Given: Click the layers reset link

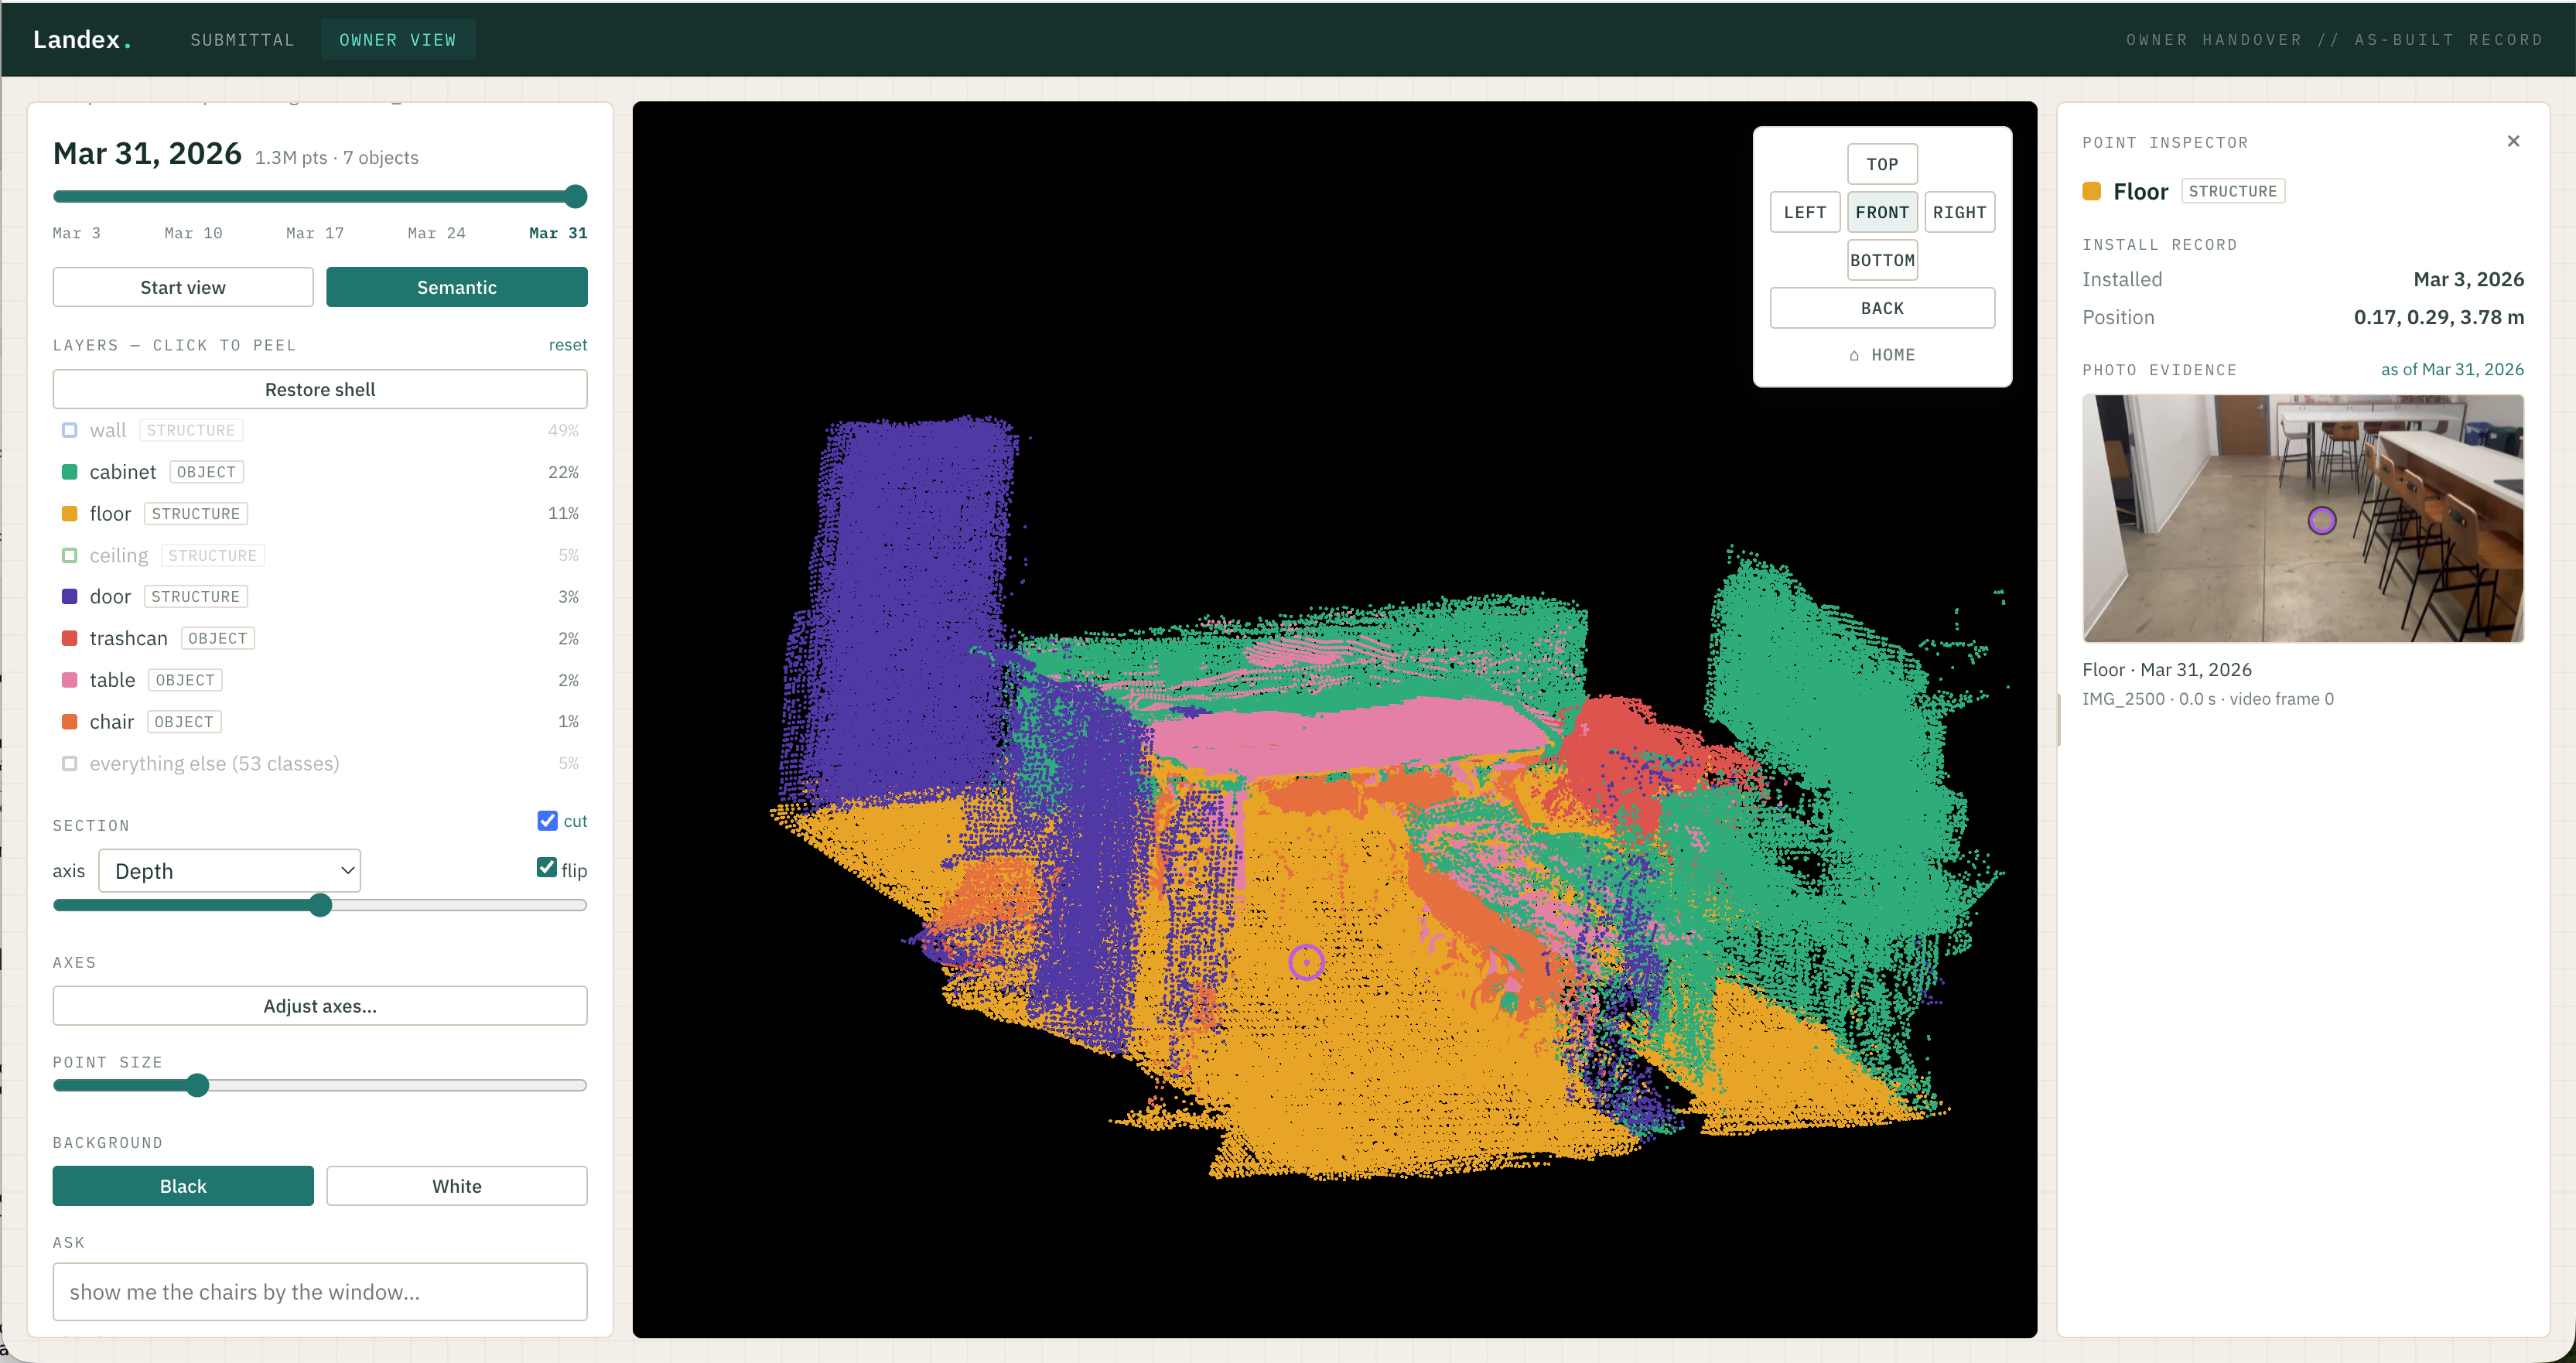Looking at the screenshot, I should [x=567, y=345].
